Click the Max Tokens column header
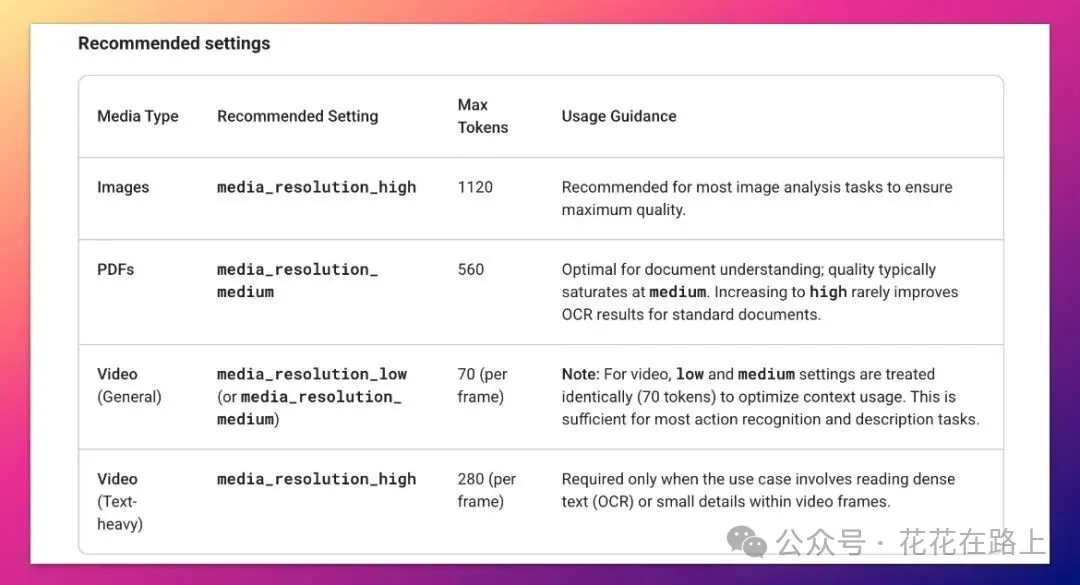 483,116
